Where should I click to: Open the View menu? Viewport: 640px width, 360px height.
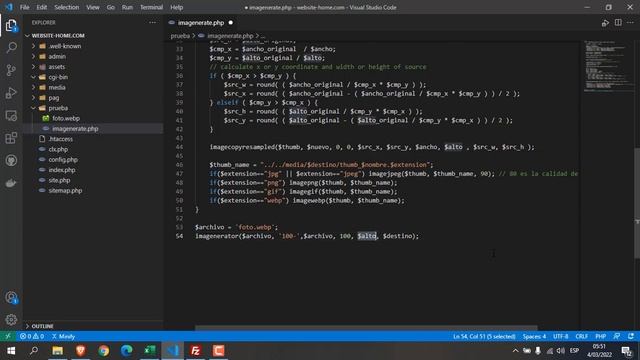[x=93, y=7]
